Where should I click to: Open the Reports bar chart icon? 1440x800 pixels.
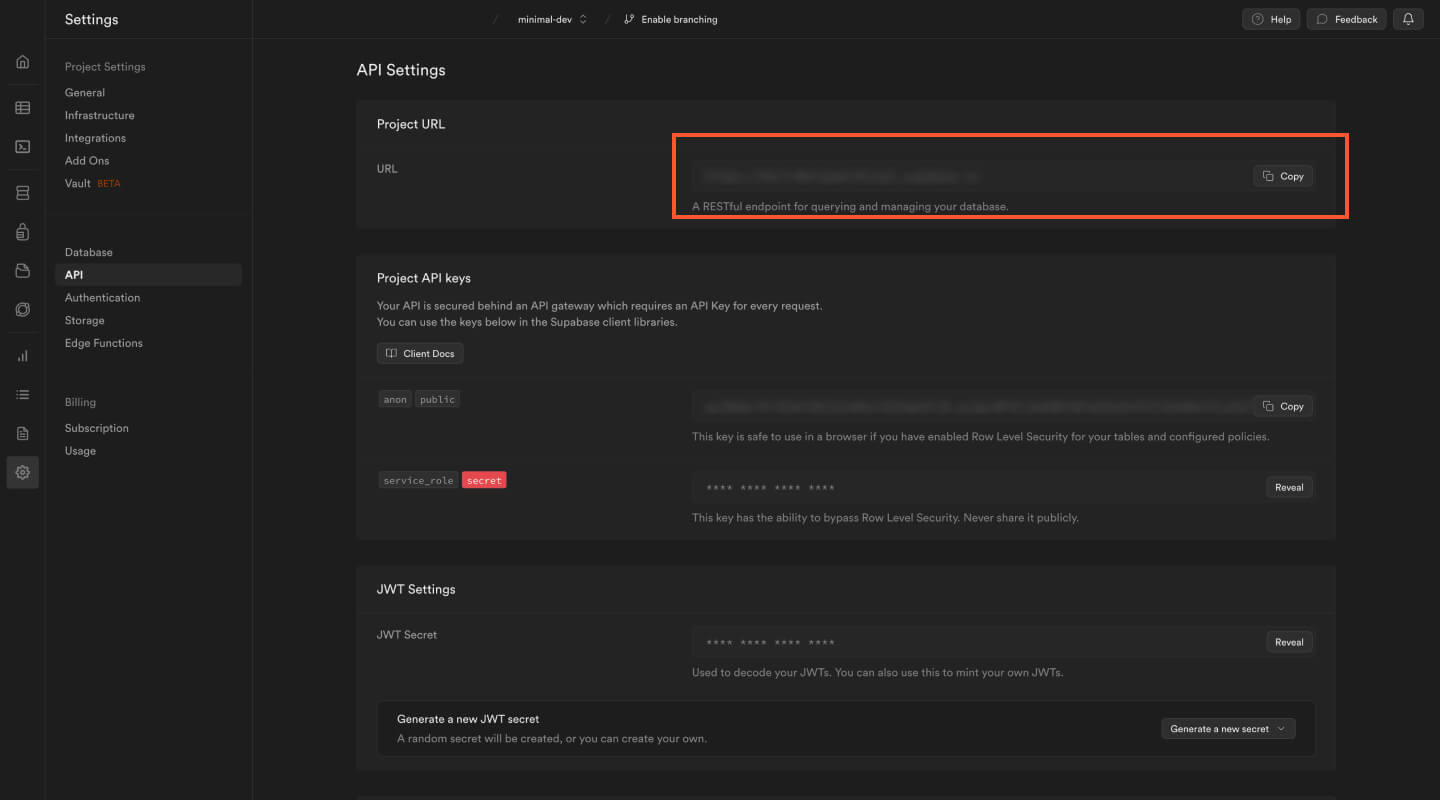[22, 356]
